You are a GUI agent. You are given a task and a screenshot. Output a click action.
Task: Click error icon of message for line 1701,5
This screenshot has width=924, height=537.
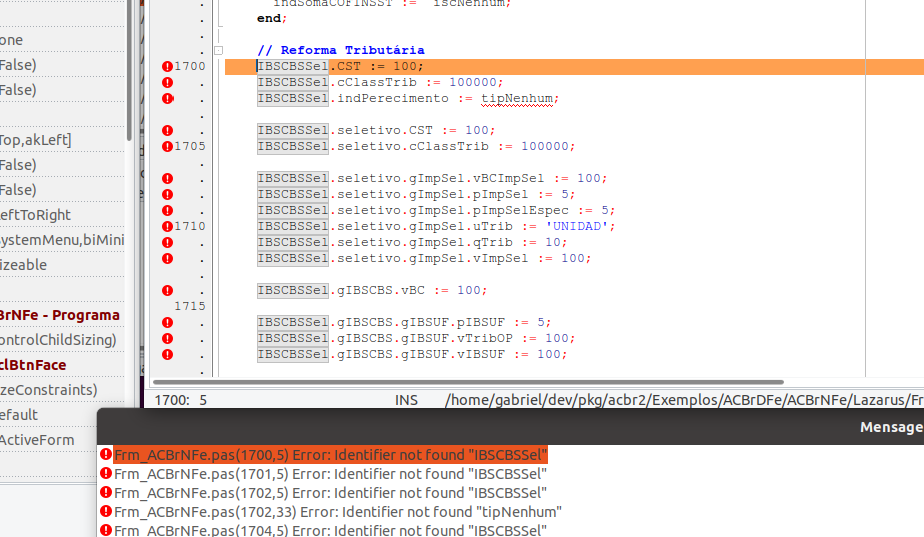[106, 473]
